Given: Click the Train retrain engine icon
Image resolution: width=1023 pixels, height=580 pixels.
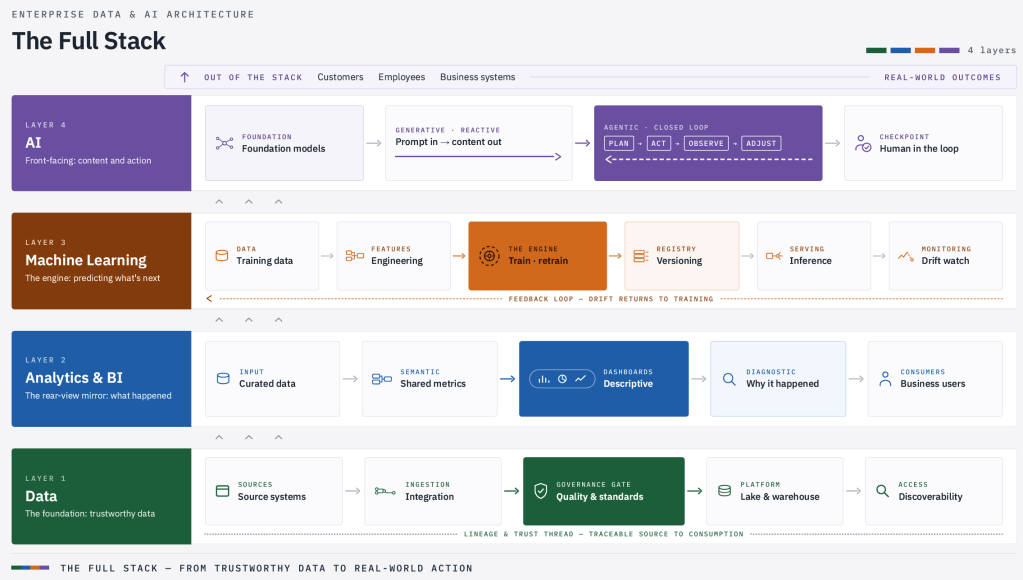Looking at the screenshot, I should (x=489, y=255).
